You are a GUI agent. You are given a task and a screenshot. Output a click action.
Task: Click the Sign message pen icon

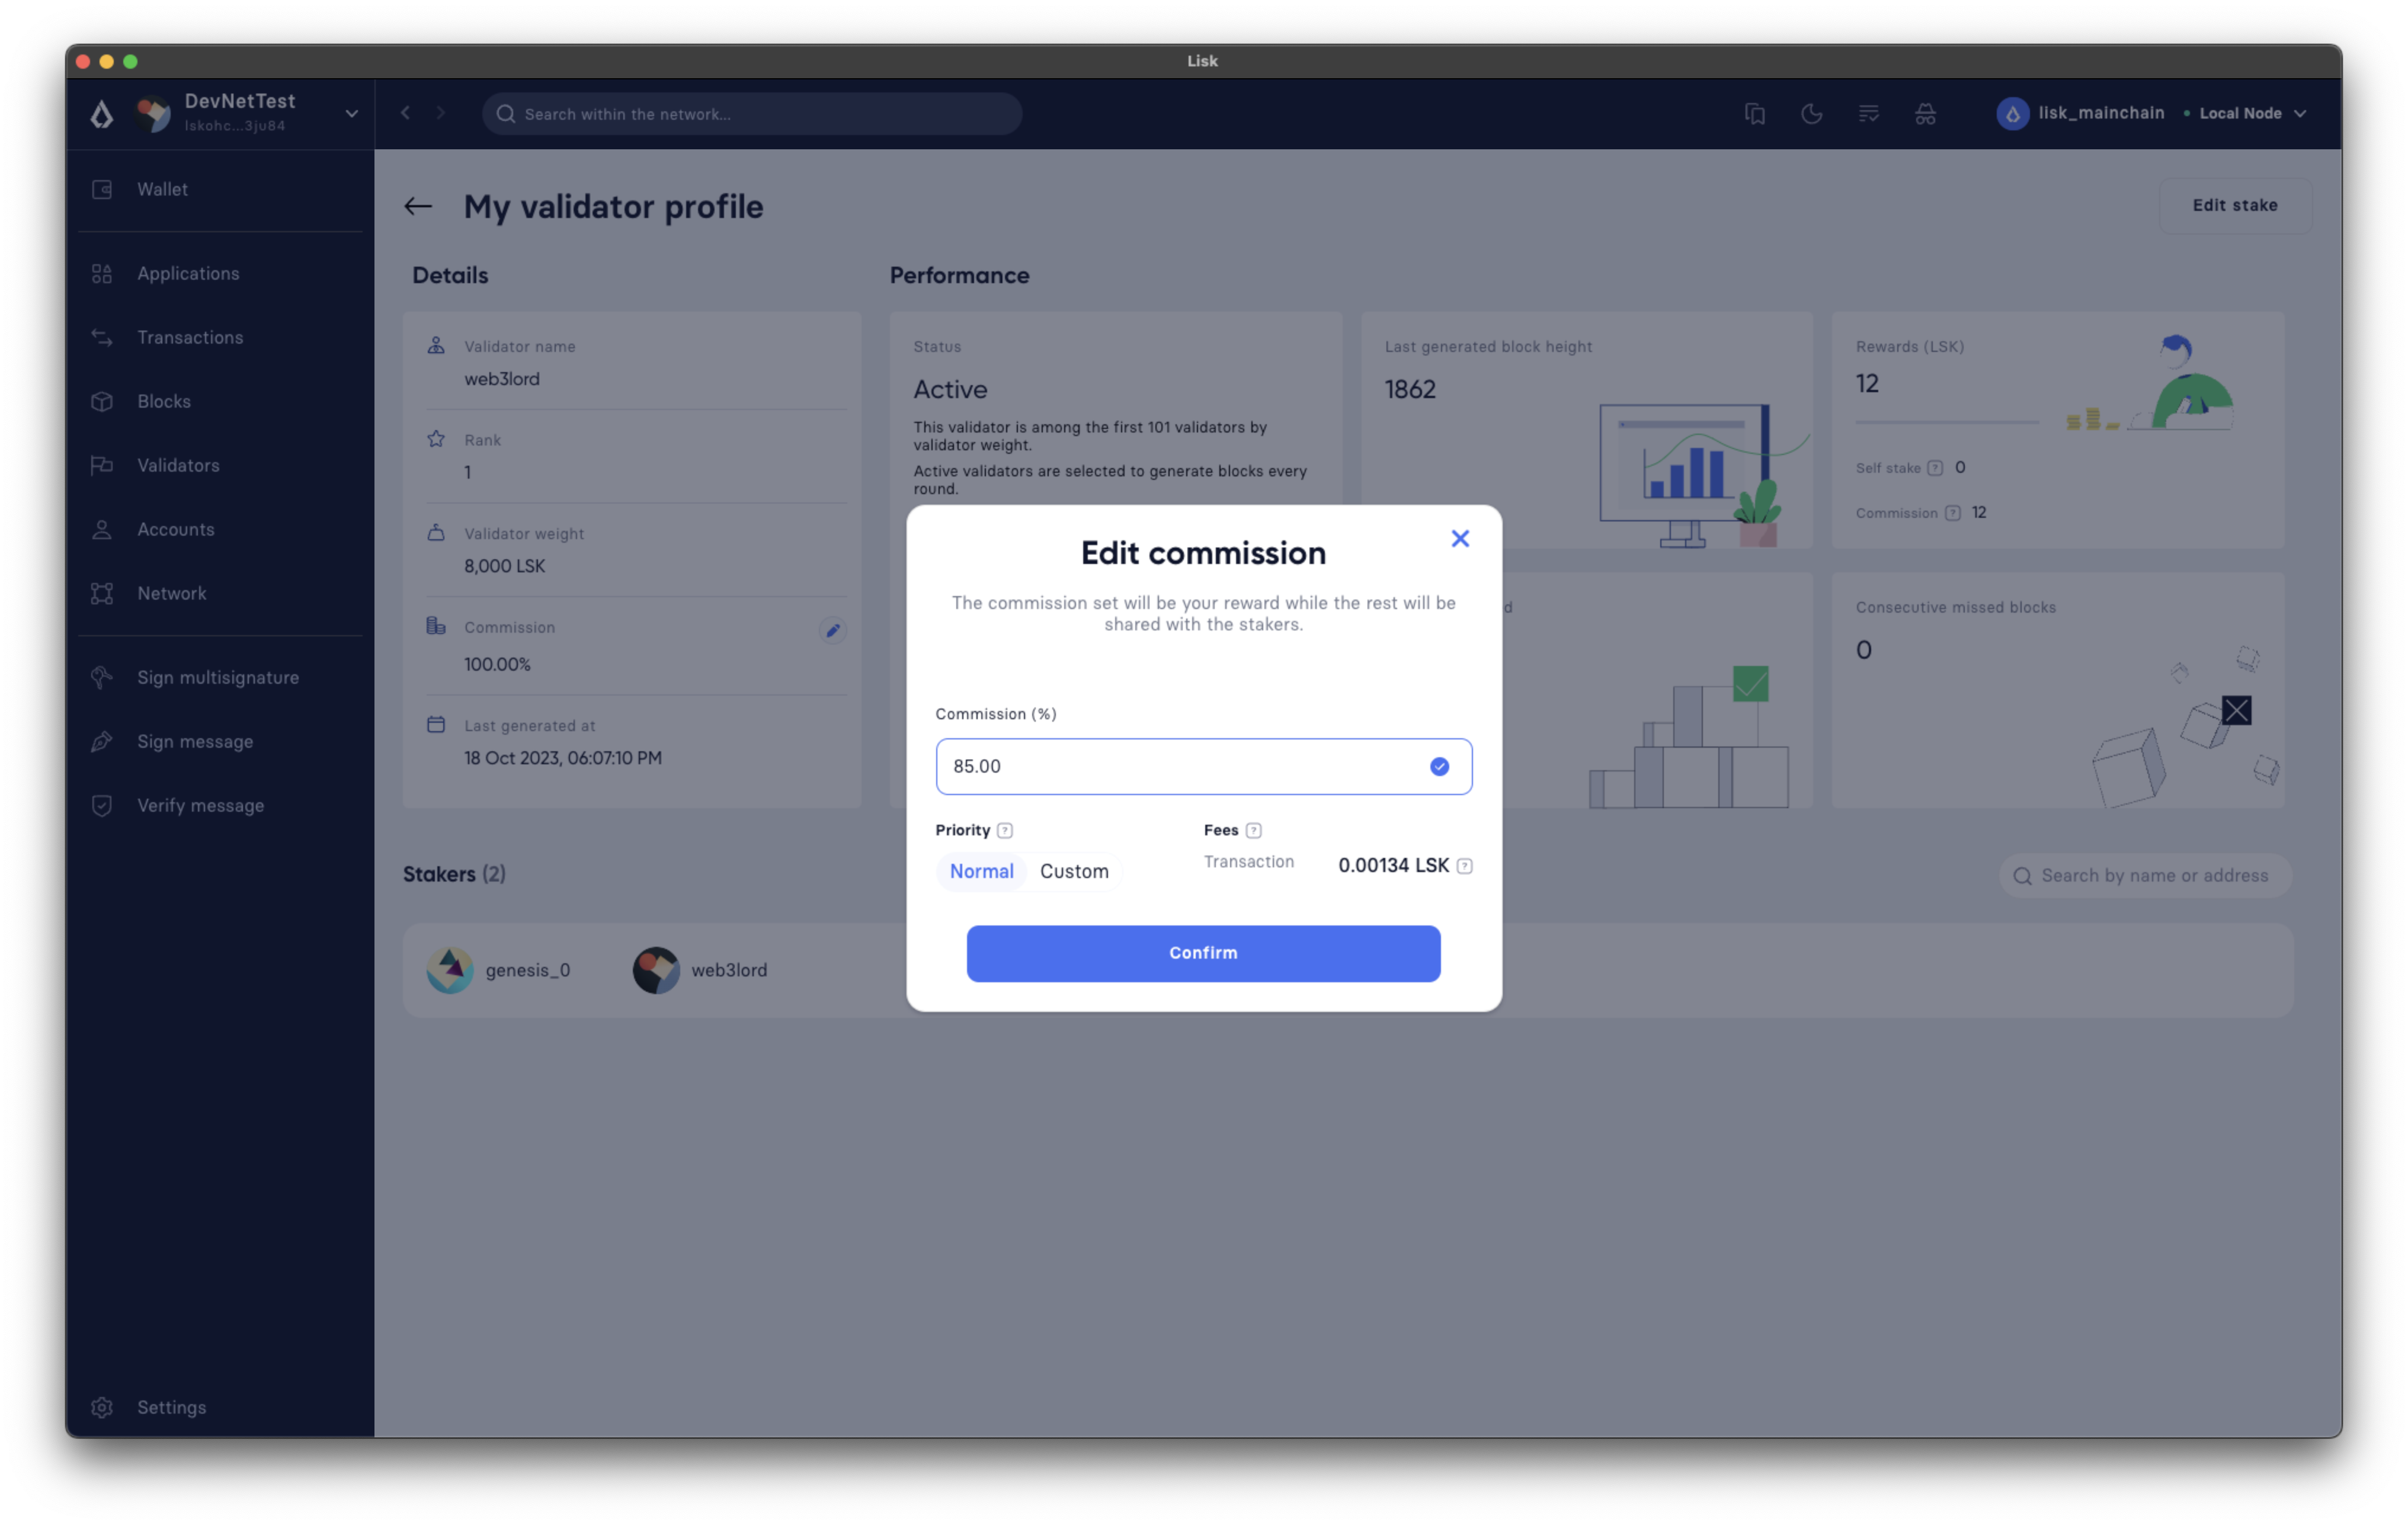tap(102, 741)
